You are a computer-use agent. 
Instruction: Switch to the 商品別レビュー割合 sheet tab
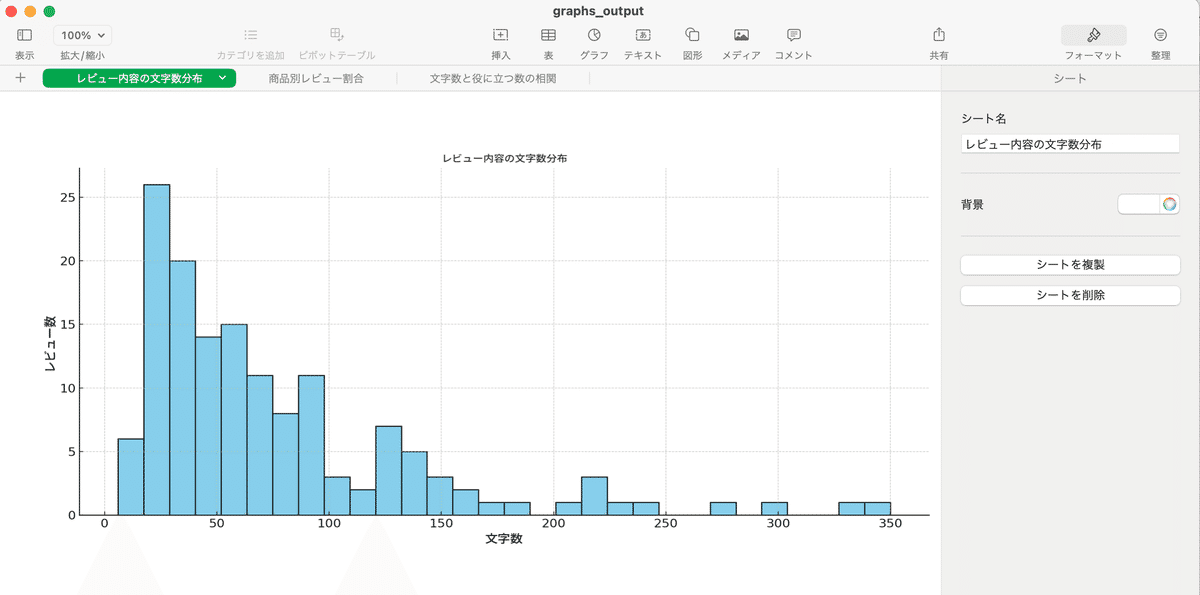(316, 78)
